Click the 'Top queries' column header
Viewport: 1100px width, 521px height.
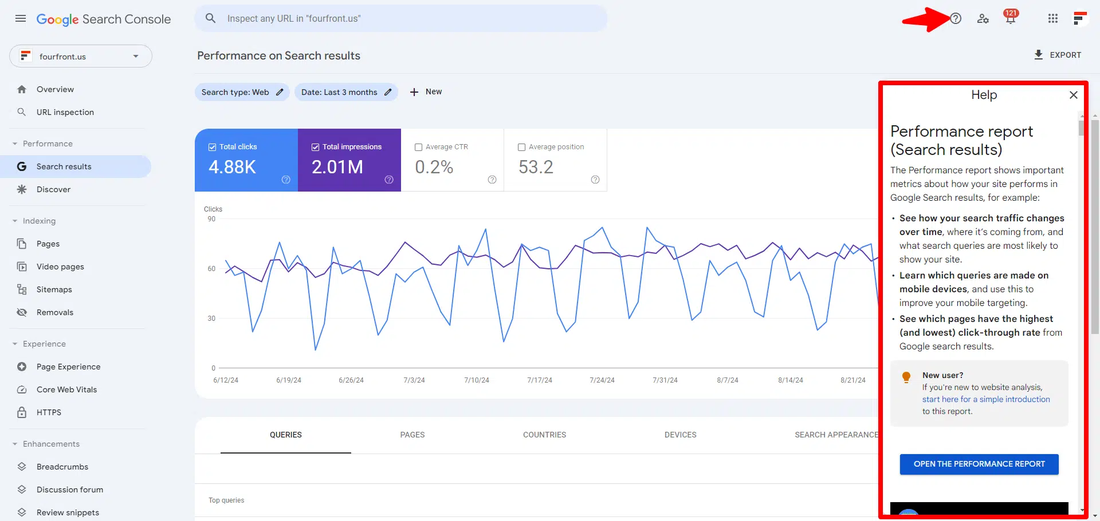pyautogui.click(x=227, y=501)
